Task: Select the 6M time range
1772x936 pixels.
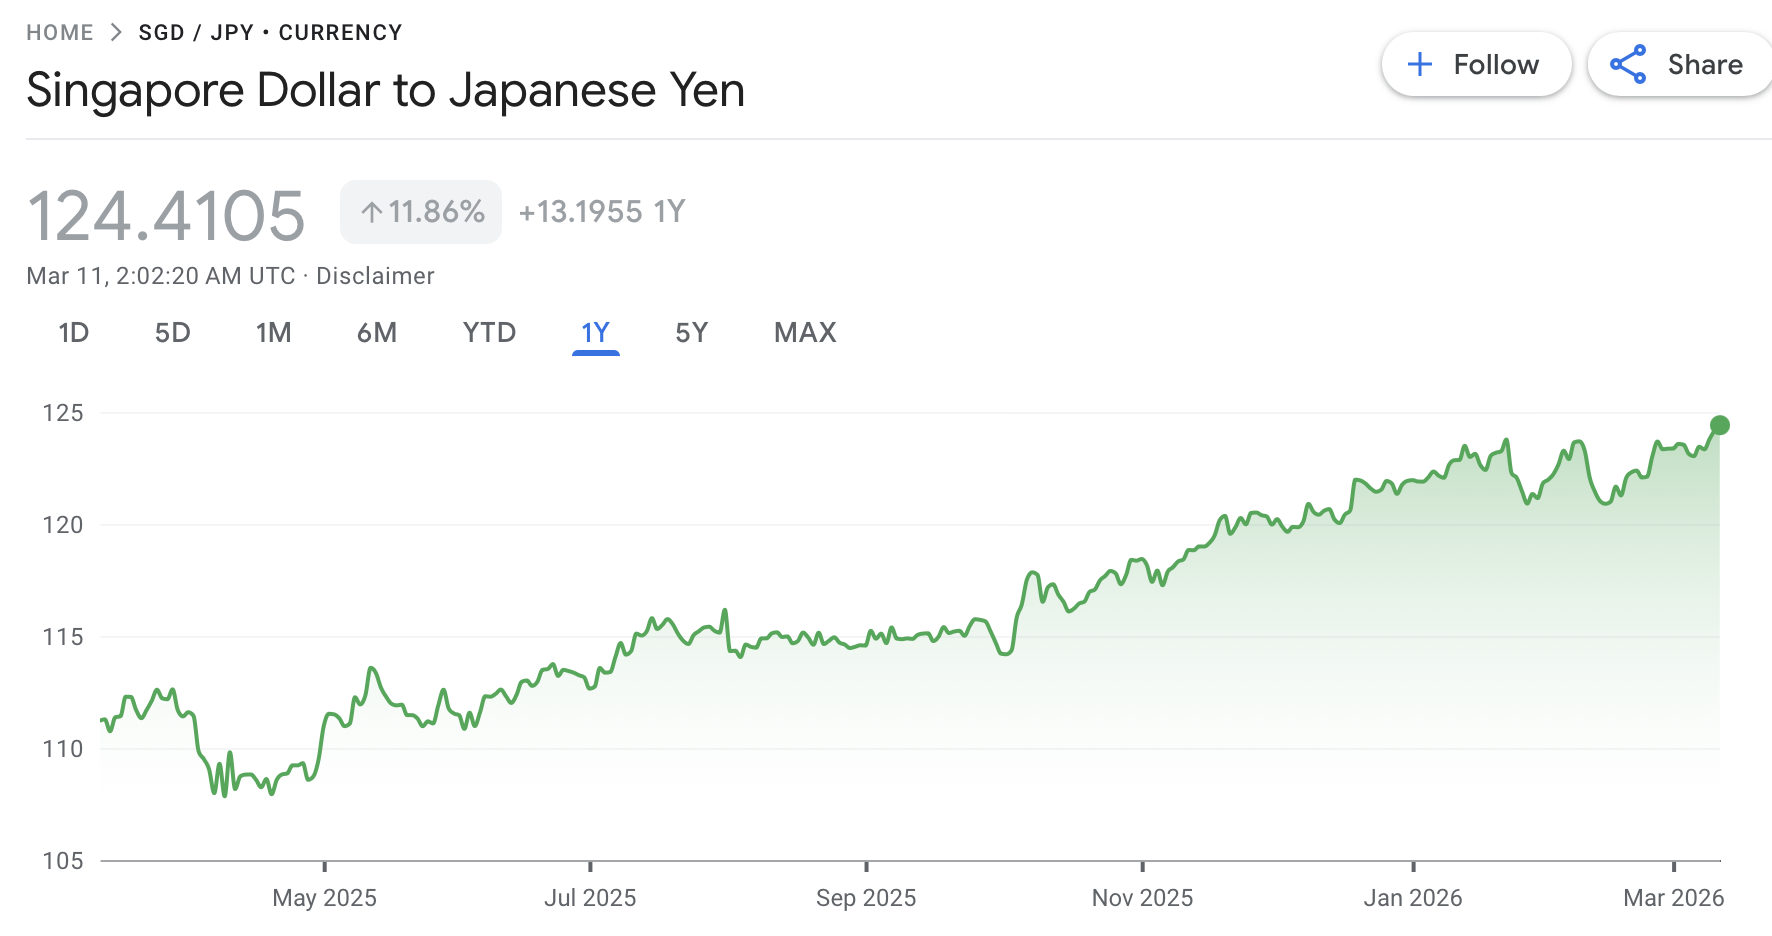Action: (x=377, y=332)
